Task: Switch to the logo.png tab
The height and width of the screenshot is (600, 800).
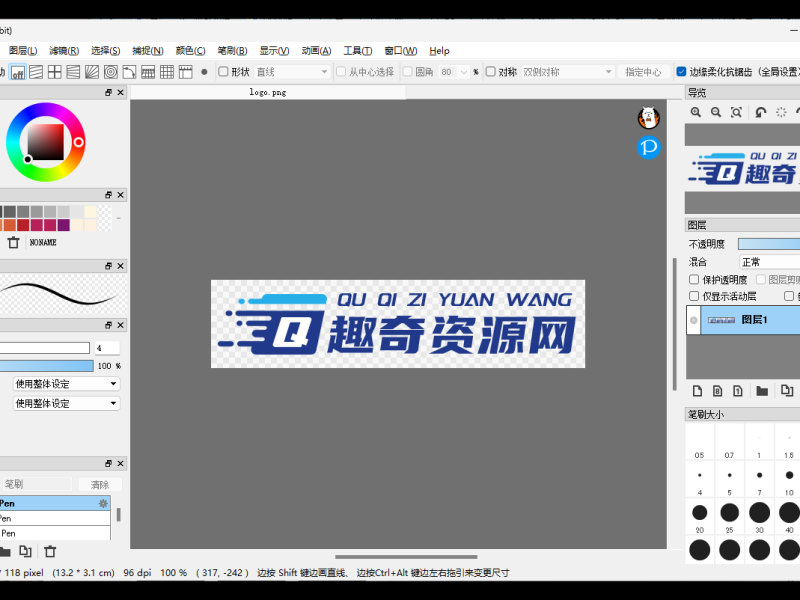Action: tap(268, 92)
